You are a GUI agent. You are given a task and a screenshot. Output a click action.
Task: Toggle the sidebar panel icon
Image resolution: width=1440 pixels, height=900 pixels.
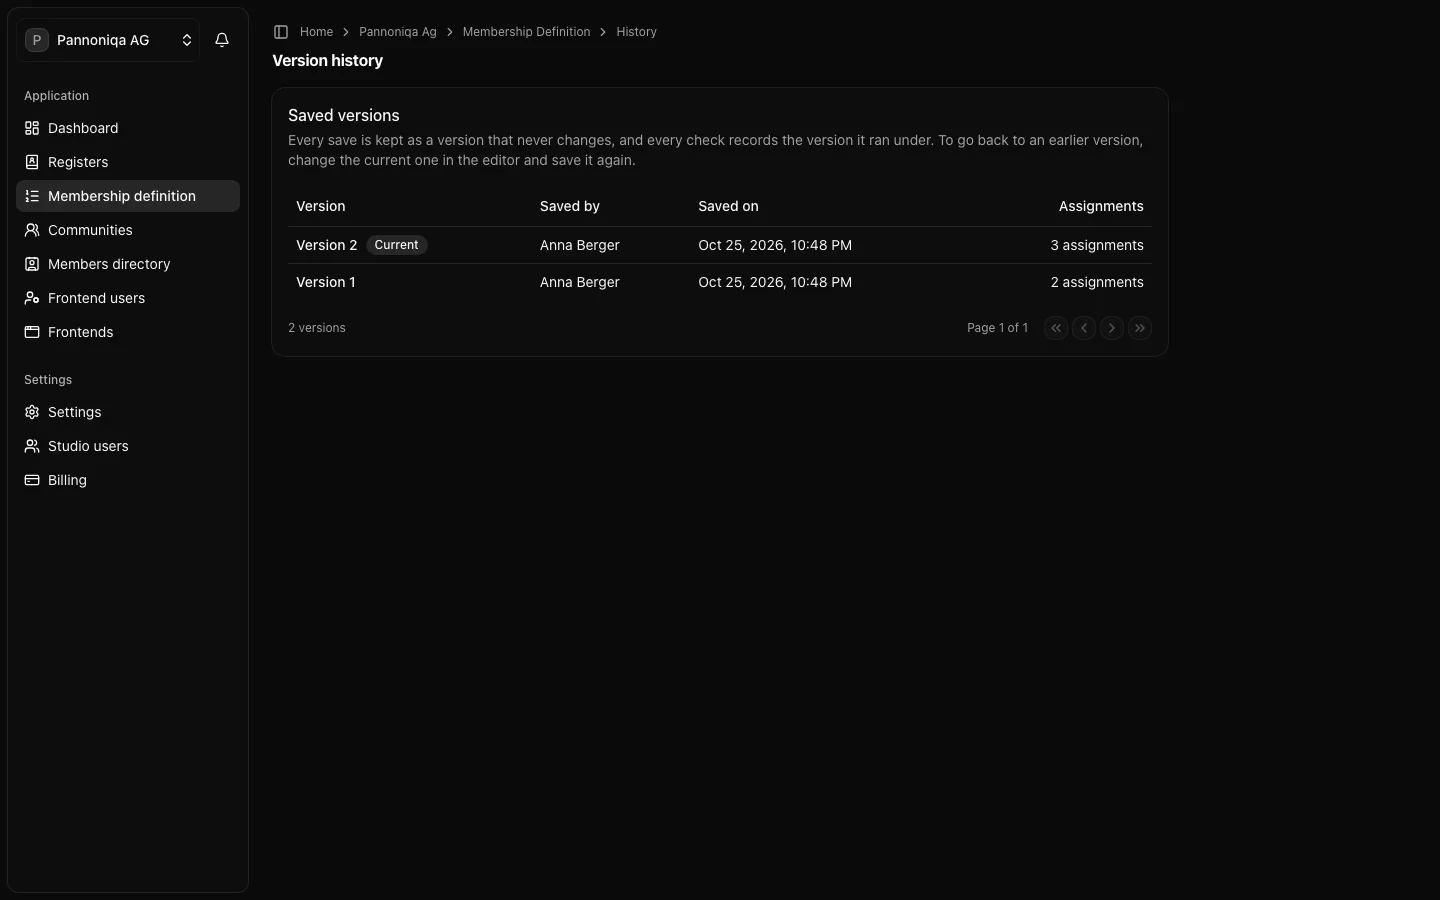click(281, 32)
